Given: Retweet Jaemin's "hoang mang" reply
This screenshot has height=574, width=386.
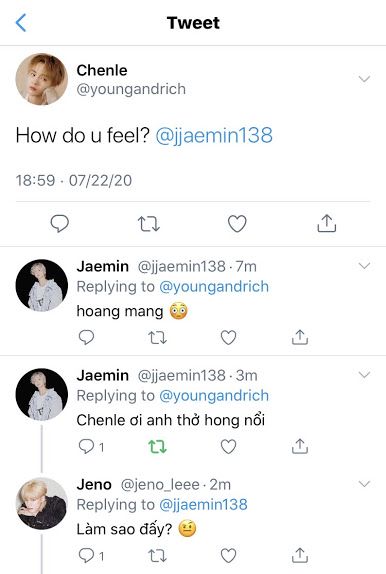Looking at the screenshot, I should (157, 338).
